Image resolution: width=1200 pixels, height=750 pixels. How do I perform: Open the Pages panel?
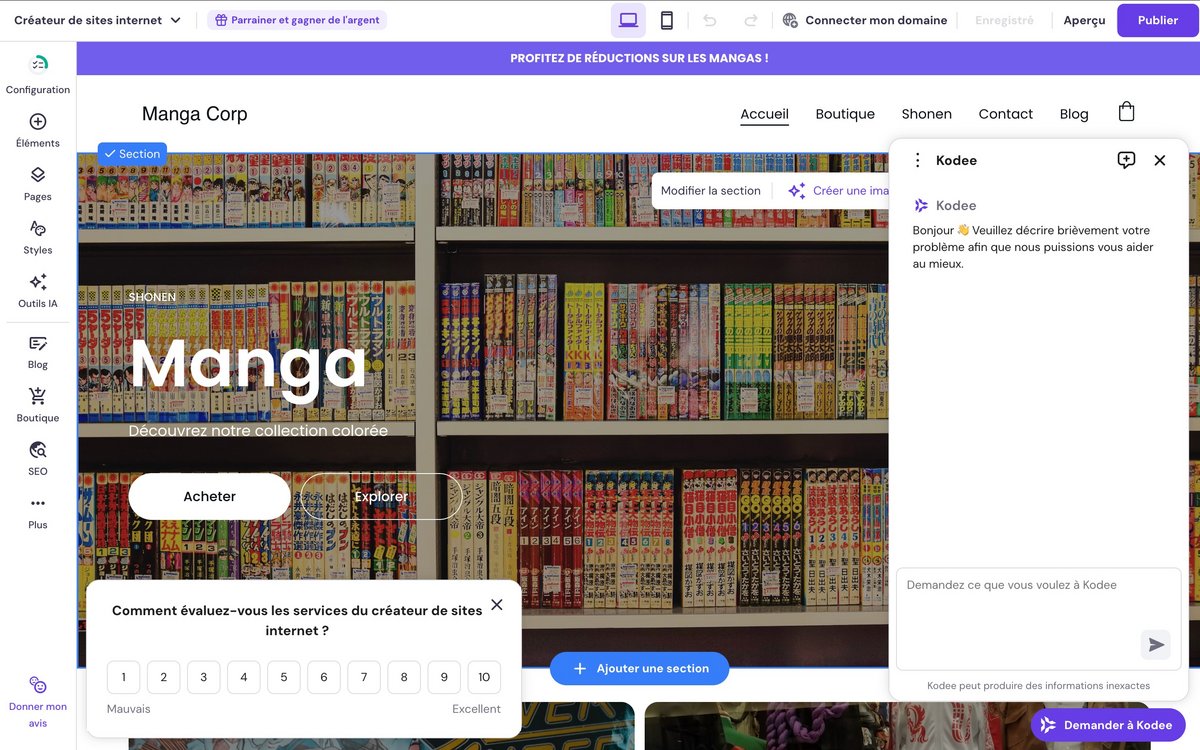(37, 184)
